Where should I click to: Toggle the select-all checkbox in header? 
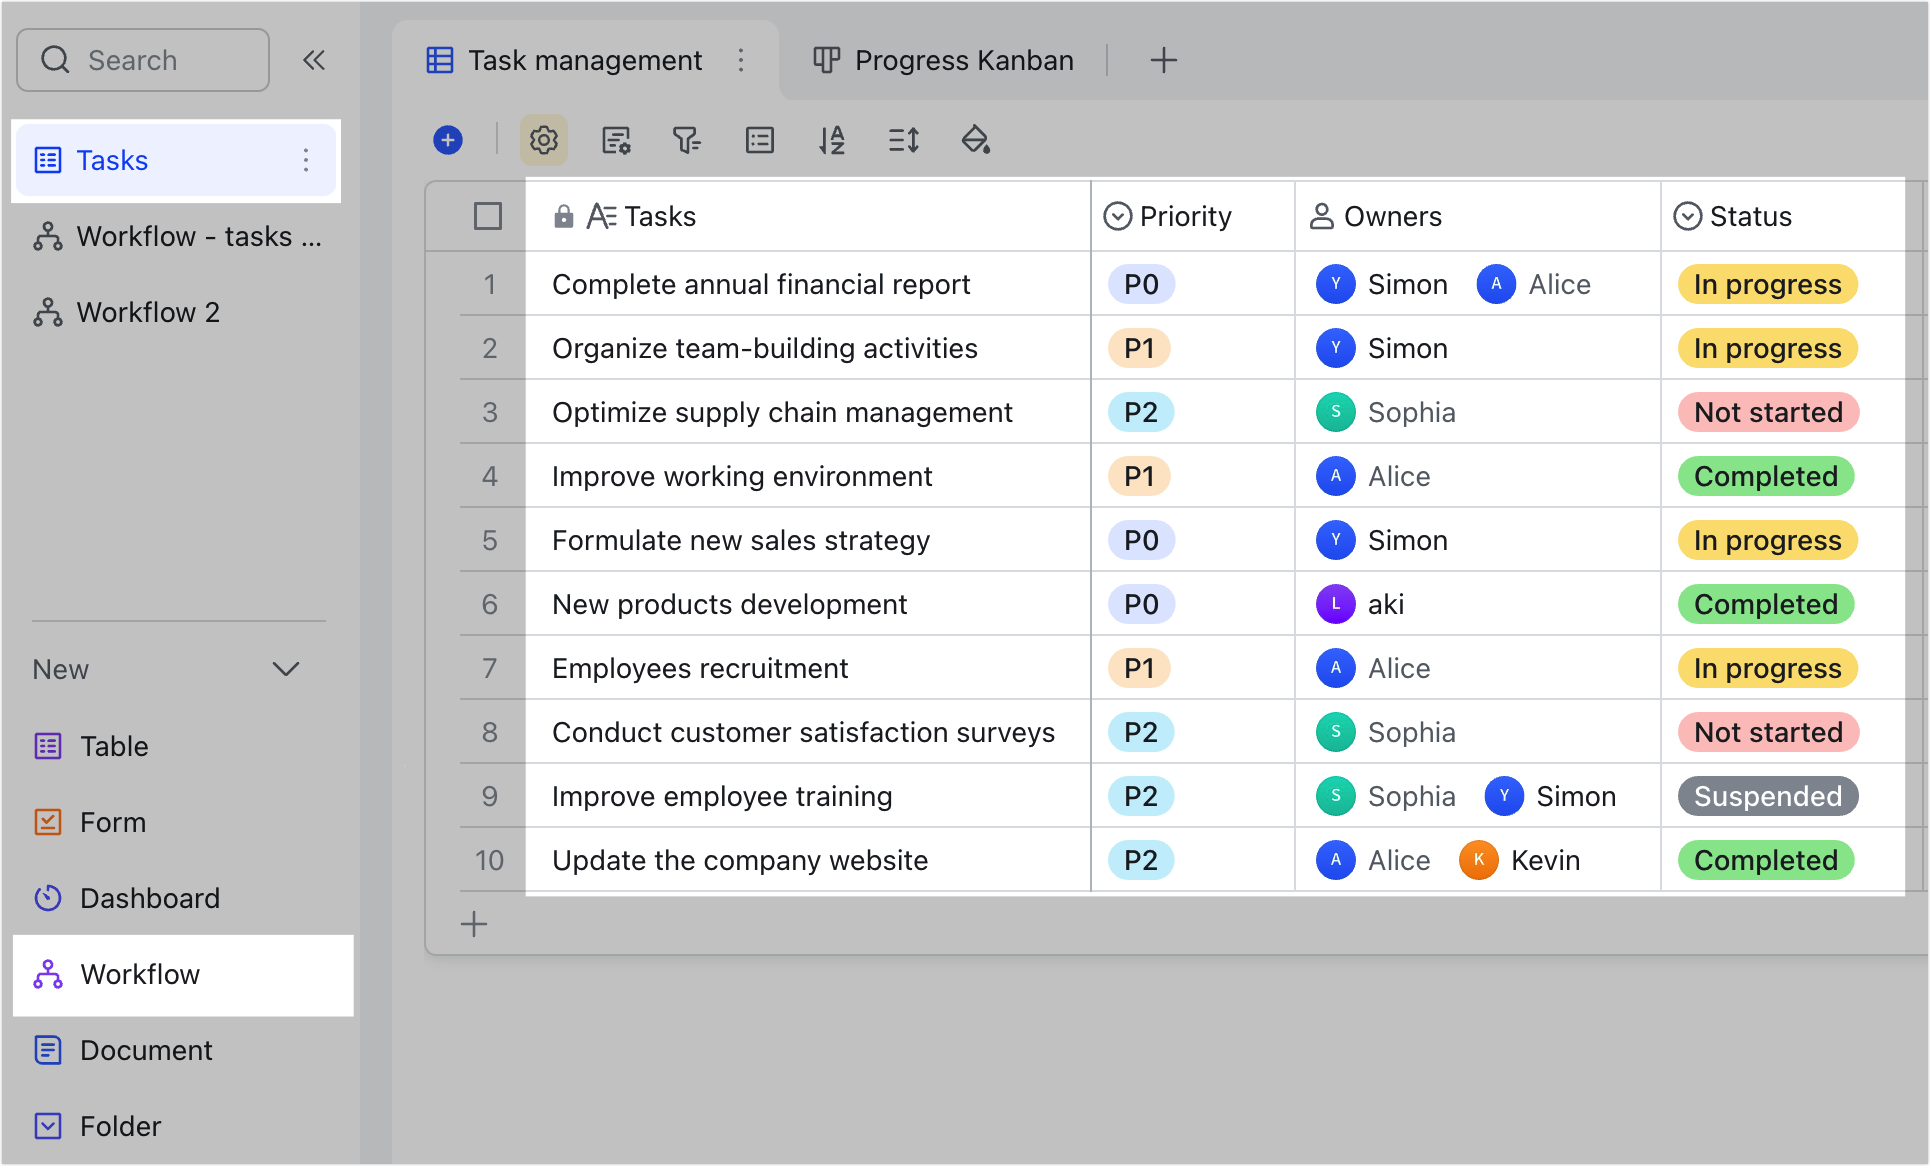488,216
